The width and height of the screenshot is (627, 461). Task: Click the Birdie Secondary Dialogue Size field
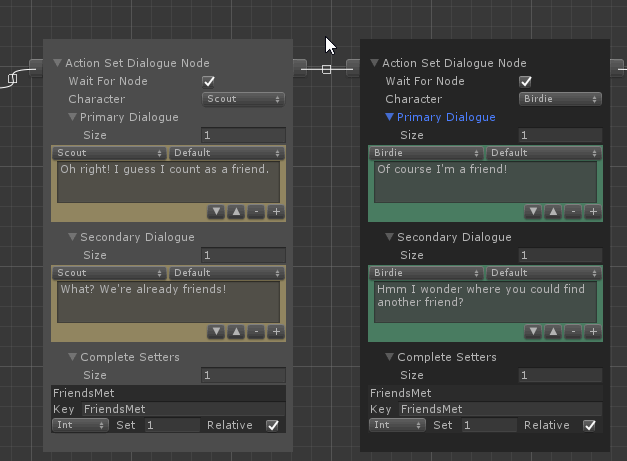click(560, 255)
